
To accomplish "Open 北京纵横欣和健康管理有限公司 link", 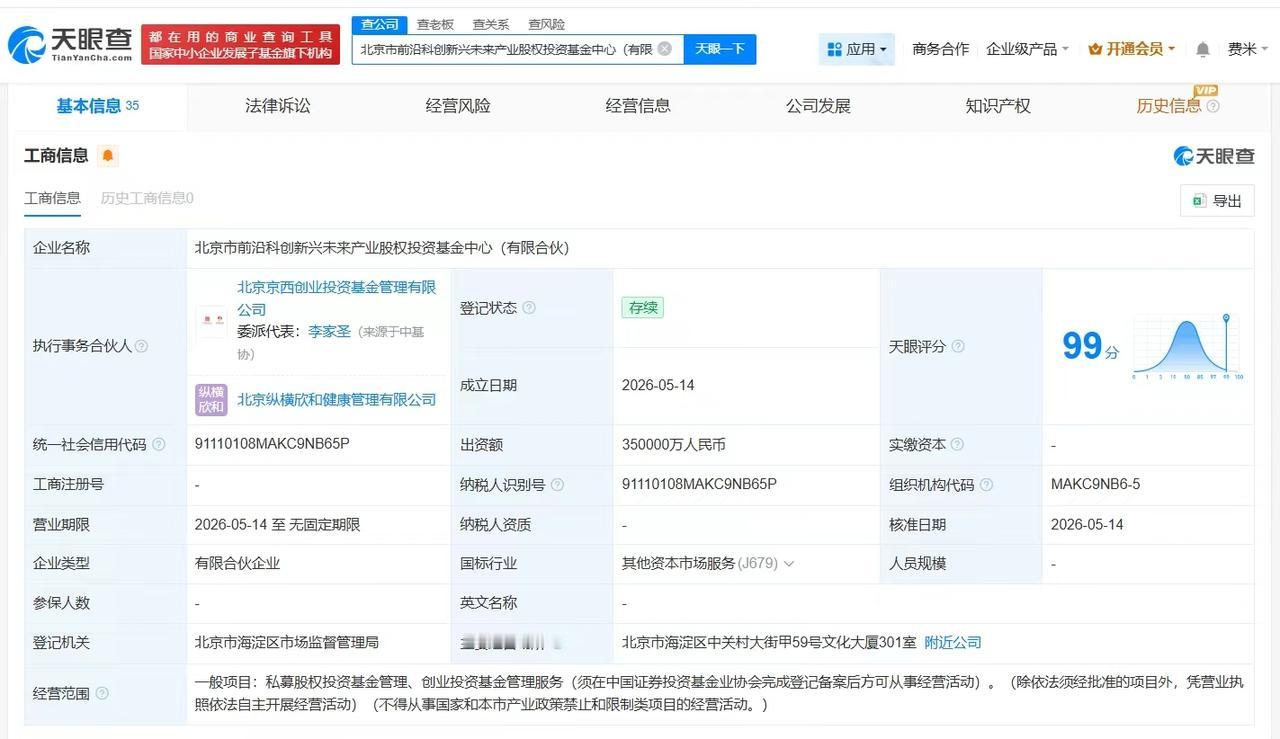I will [336, 399].
